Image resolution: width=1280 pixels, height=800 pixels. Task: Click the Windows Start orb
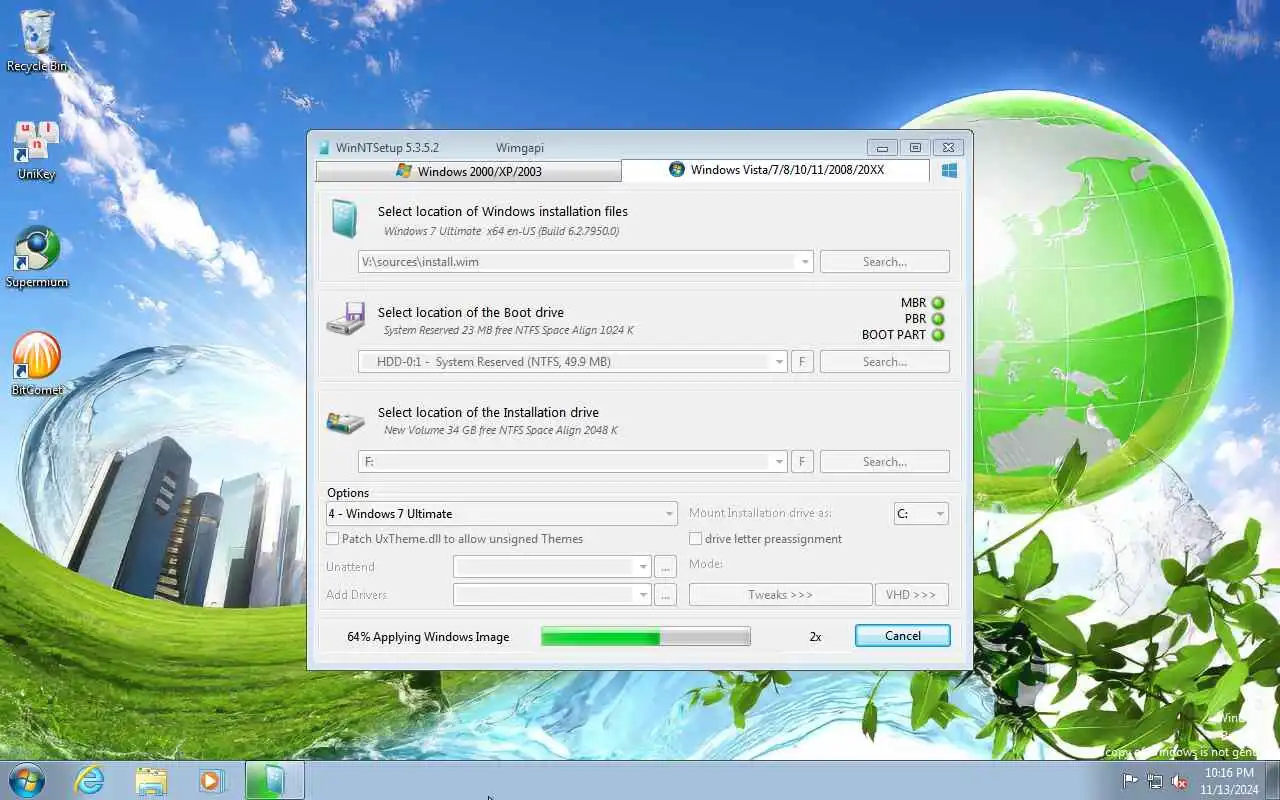pos(26,780)
